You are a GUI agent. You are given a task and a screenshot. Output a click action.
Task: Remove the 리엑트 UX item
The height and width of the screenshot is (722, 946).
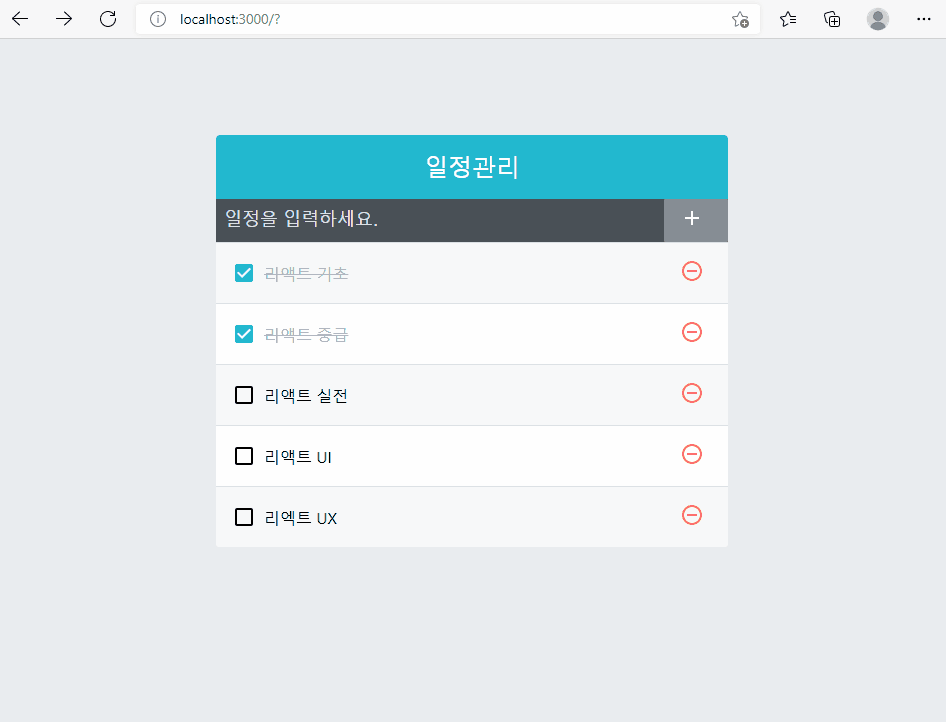tap(692, 515)
